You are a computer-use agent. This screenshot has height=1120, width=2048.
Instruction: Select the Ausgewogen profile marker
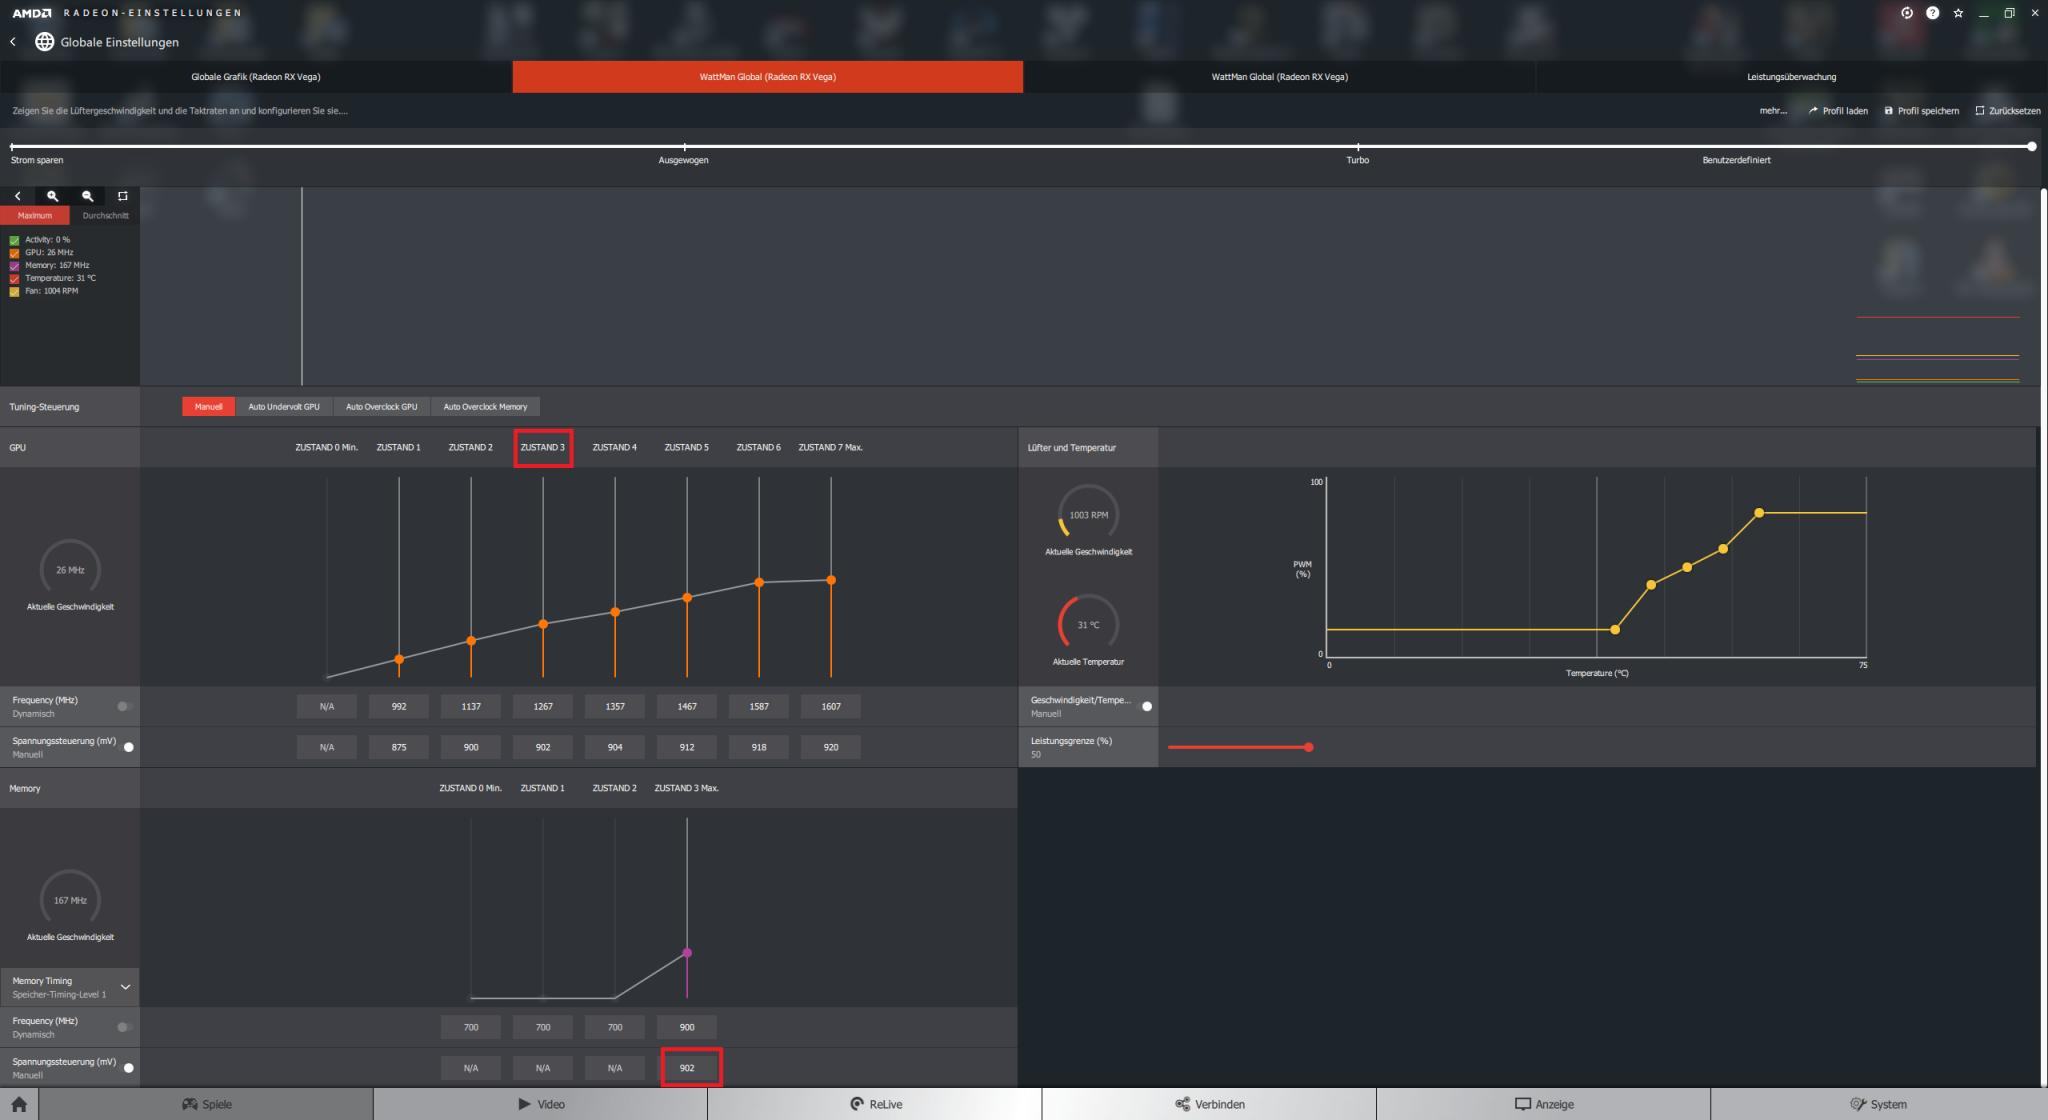684,147
